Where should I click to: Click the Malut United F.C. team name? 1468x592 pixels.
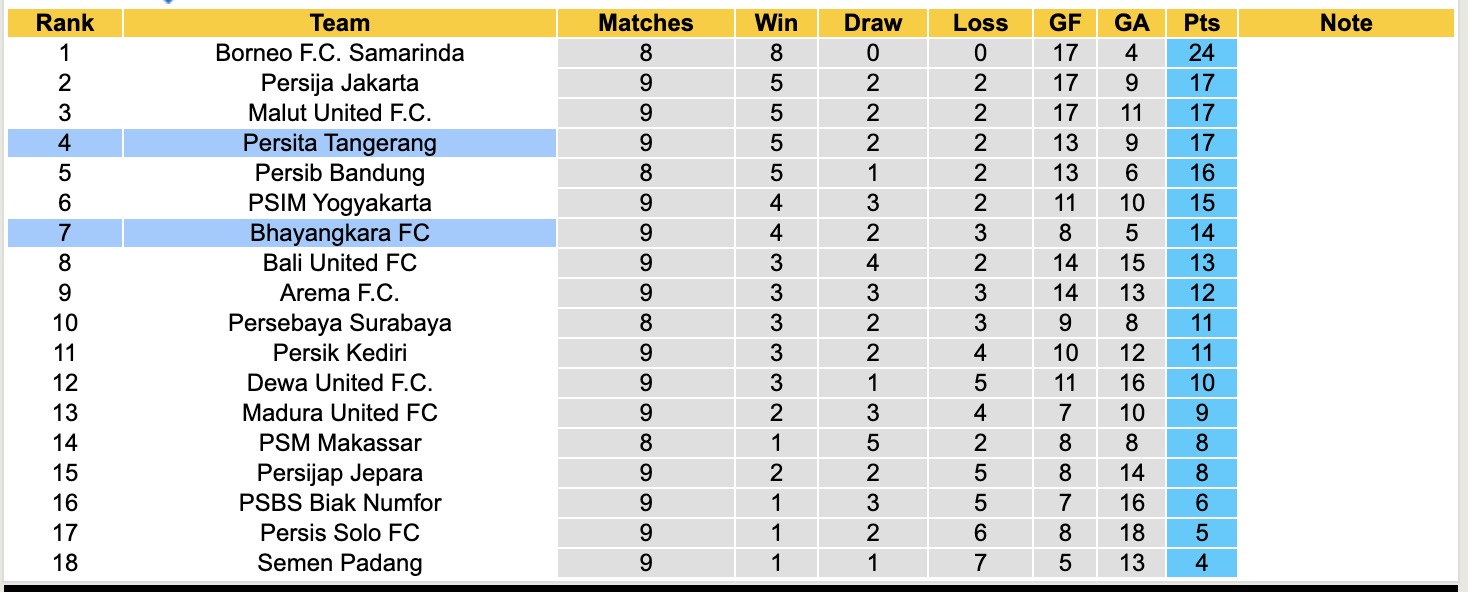[x=340, y=113]
